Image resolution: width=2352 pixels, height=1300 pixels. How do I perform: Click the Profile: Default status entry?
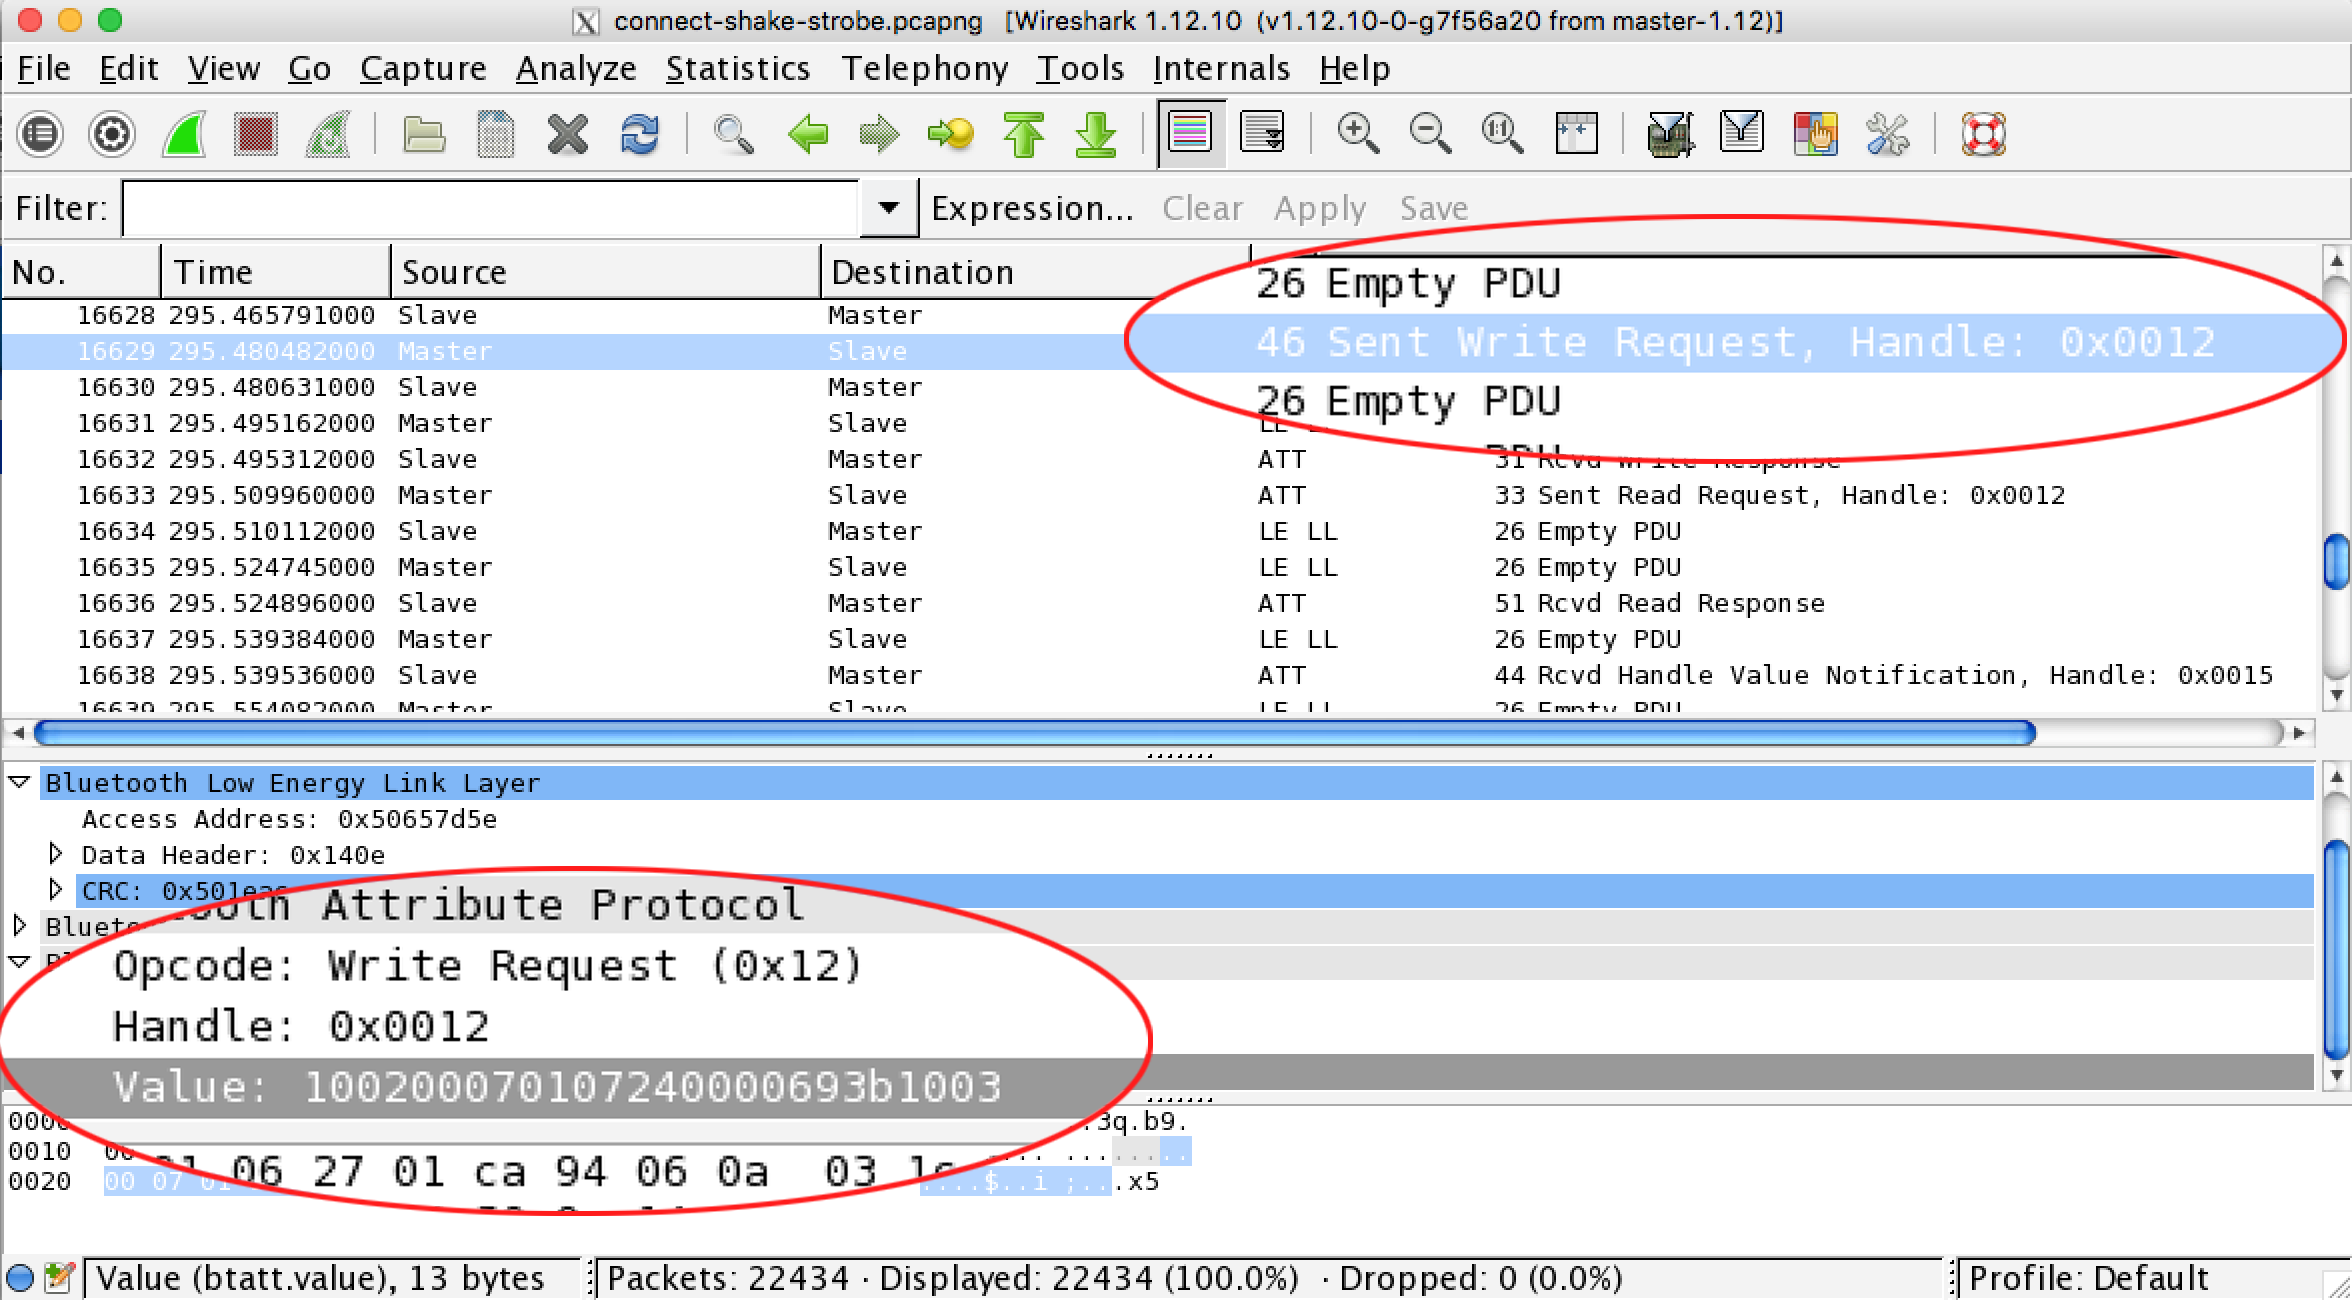[x=2088, y=1278]
